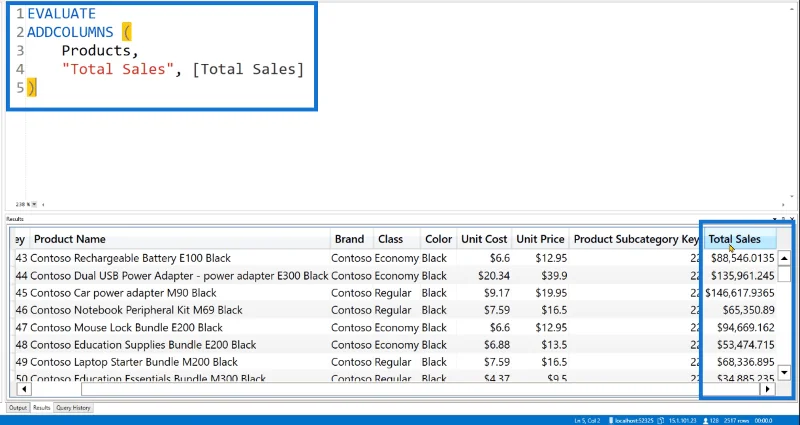
Task: Click the 15.1.101.23 server version text
Action: [682, 420]
